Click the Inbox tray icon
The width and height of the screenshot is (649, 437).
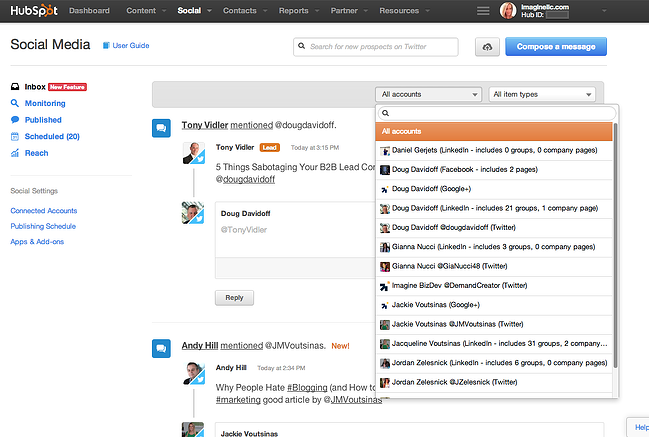pyautogui.click(x=15, y=86)
